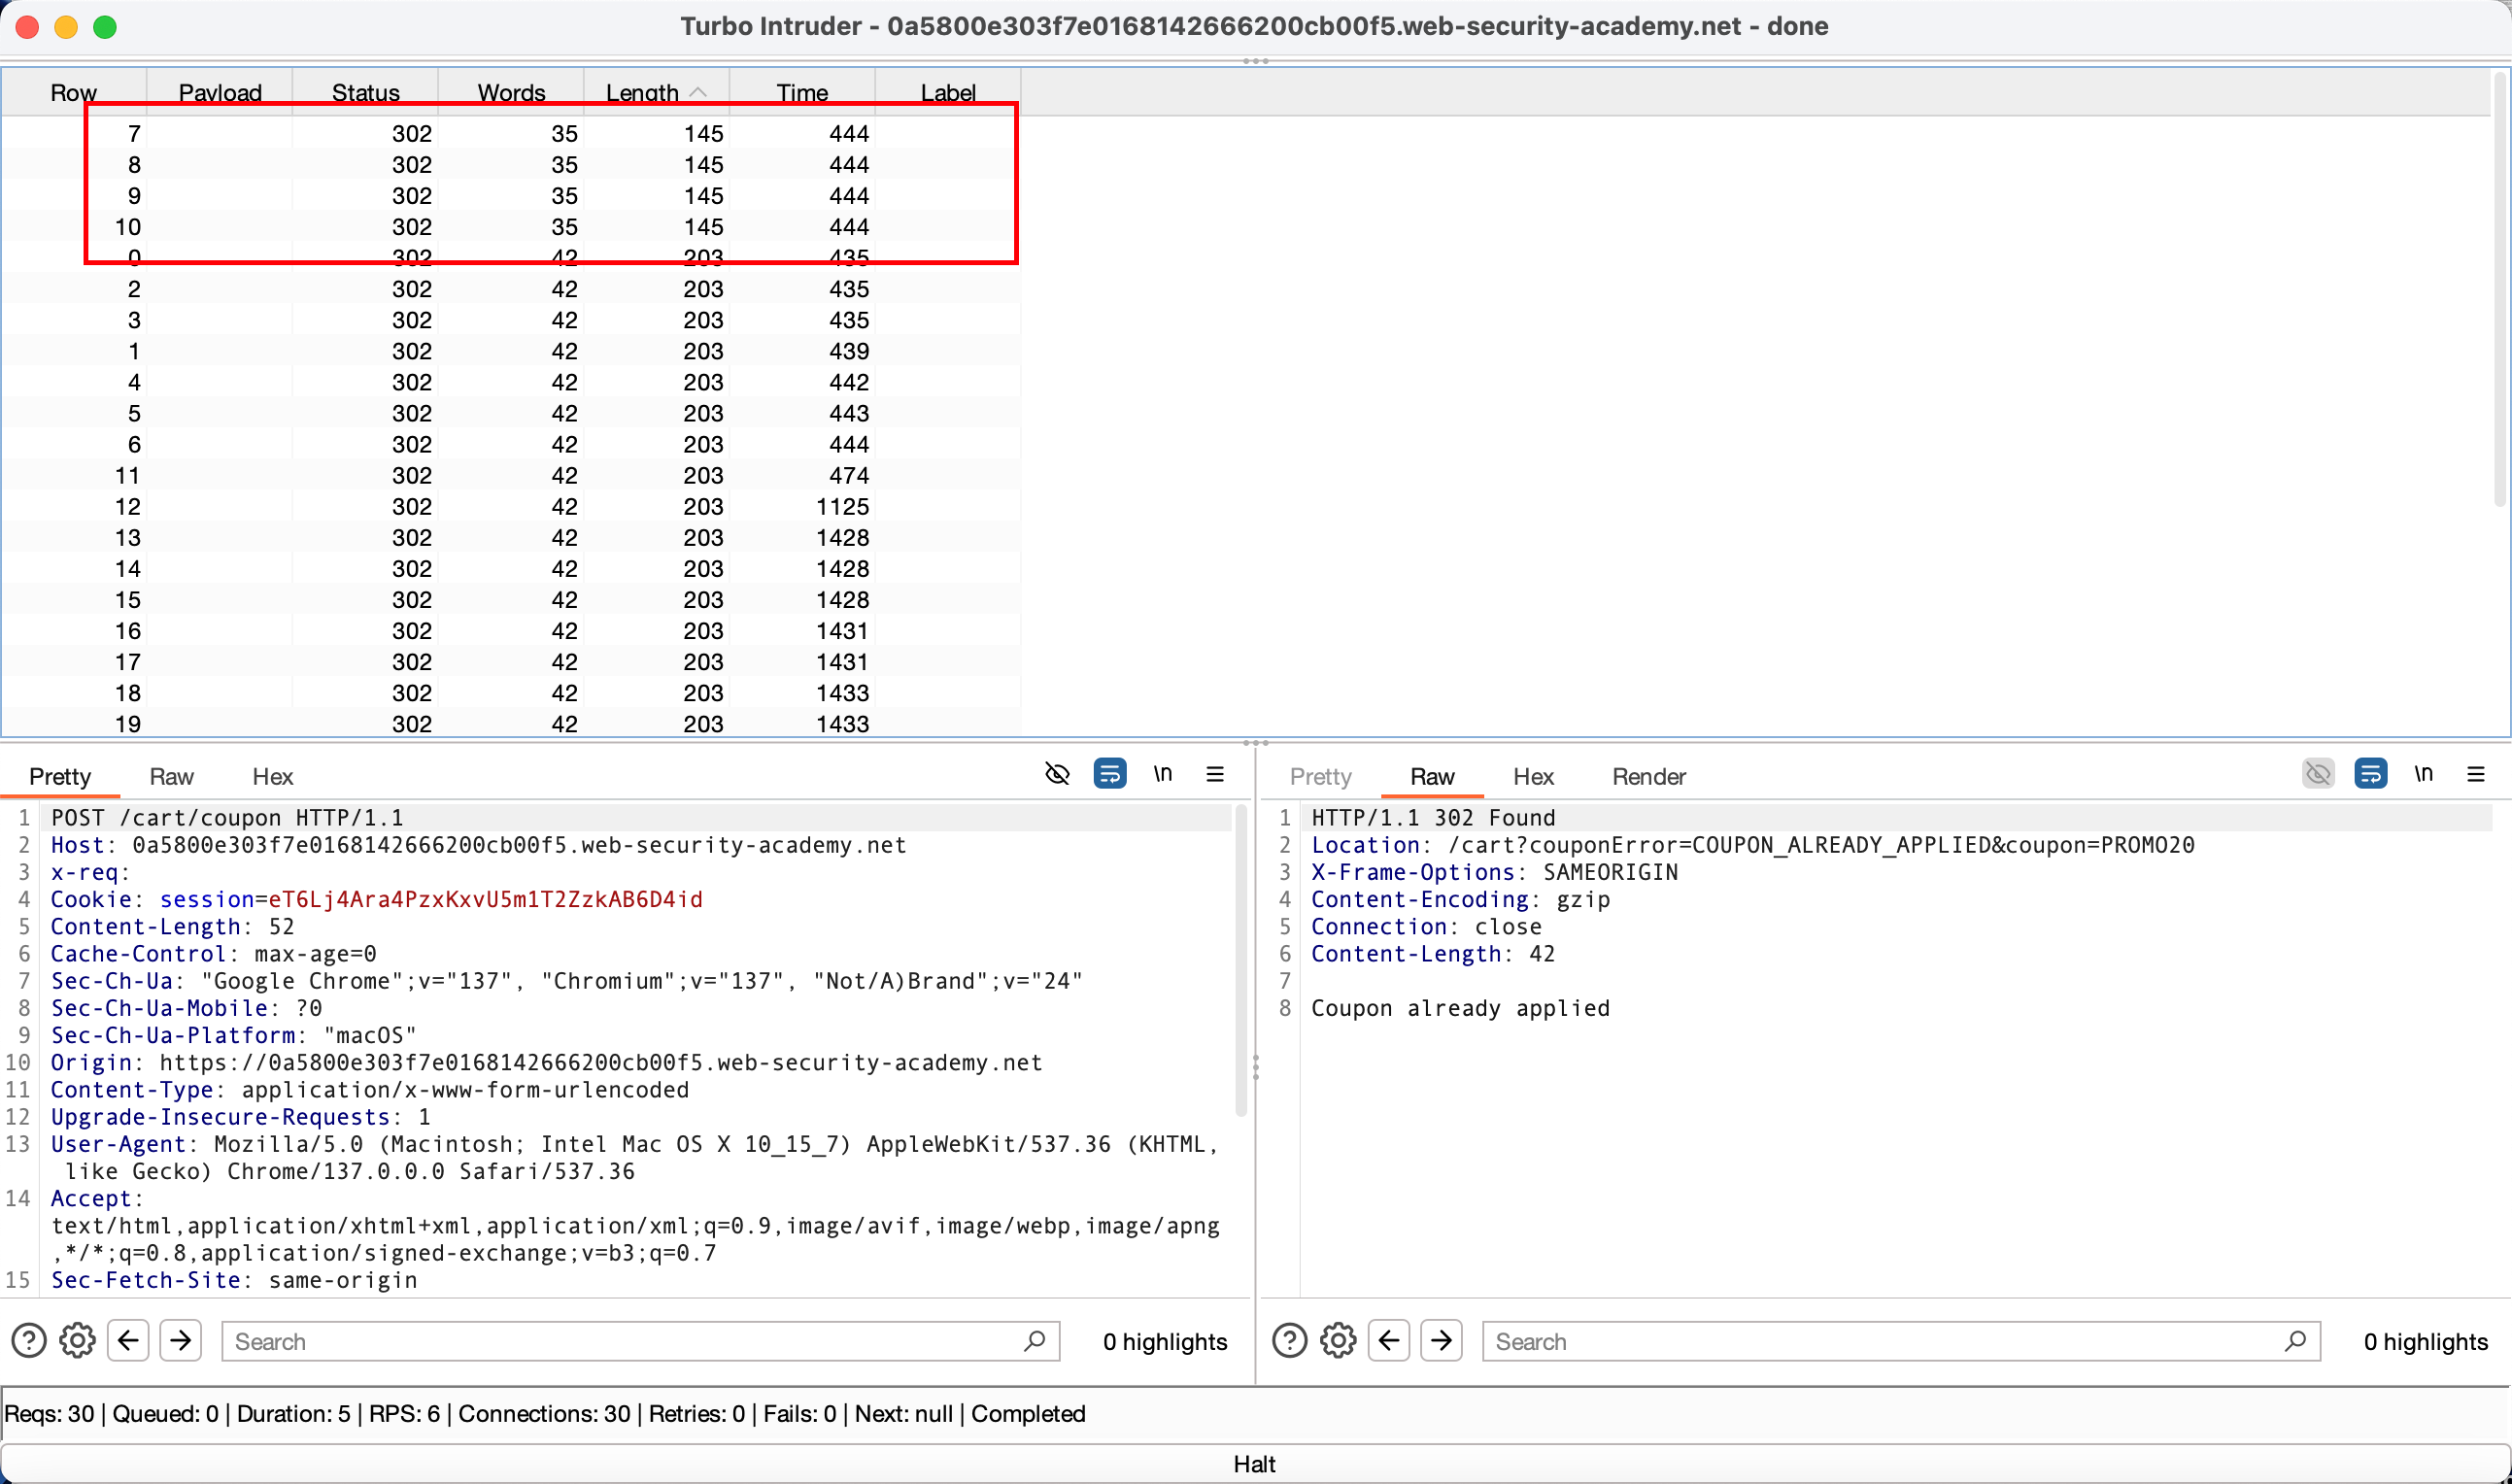Toggle show newlines \n in response pane
Screen dimensions: 2512x1484
click(2423, 774)
